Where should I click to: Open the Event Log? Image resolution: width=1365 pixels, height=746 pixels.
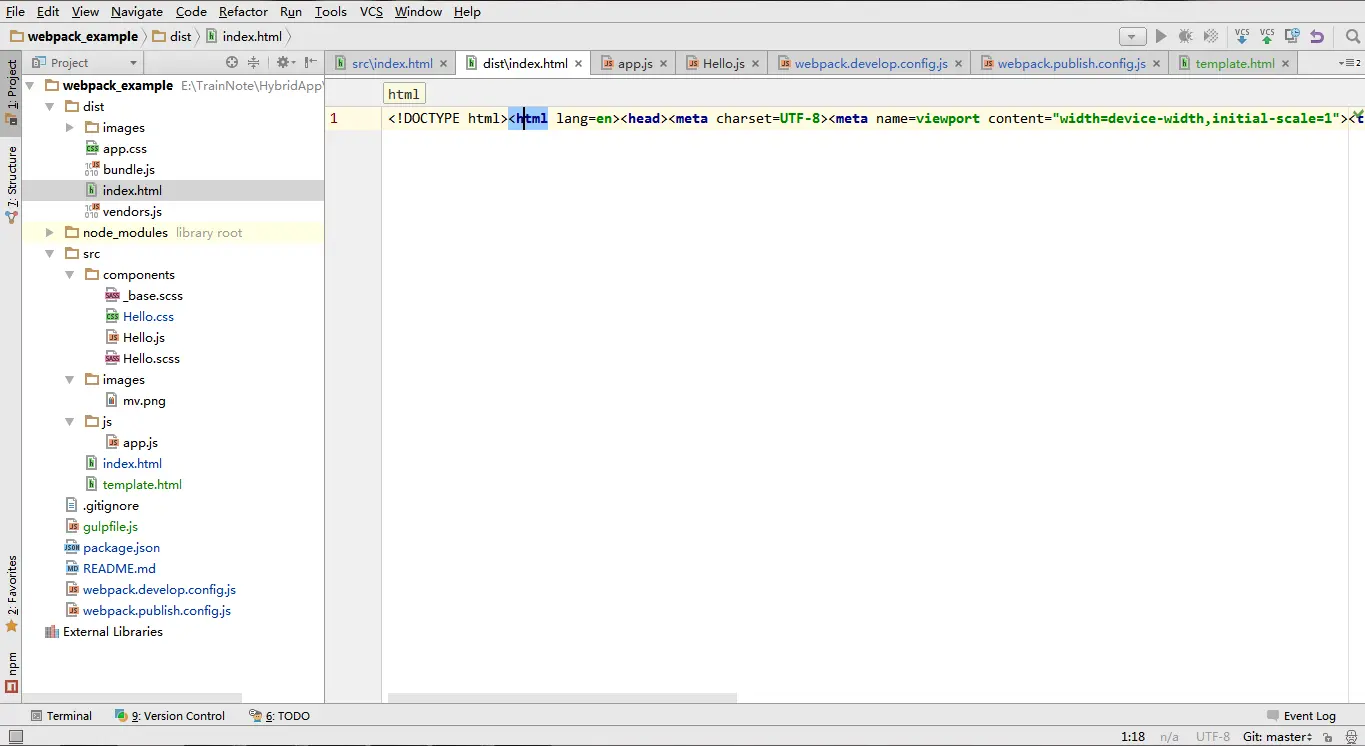coord(1301,716)
